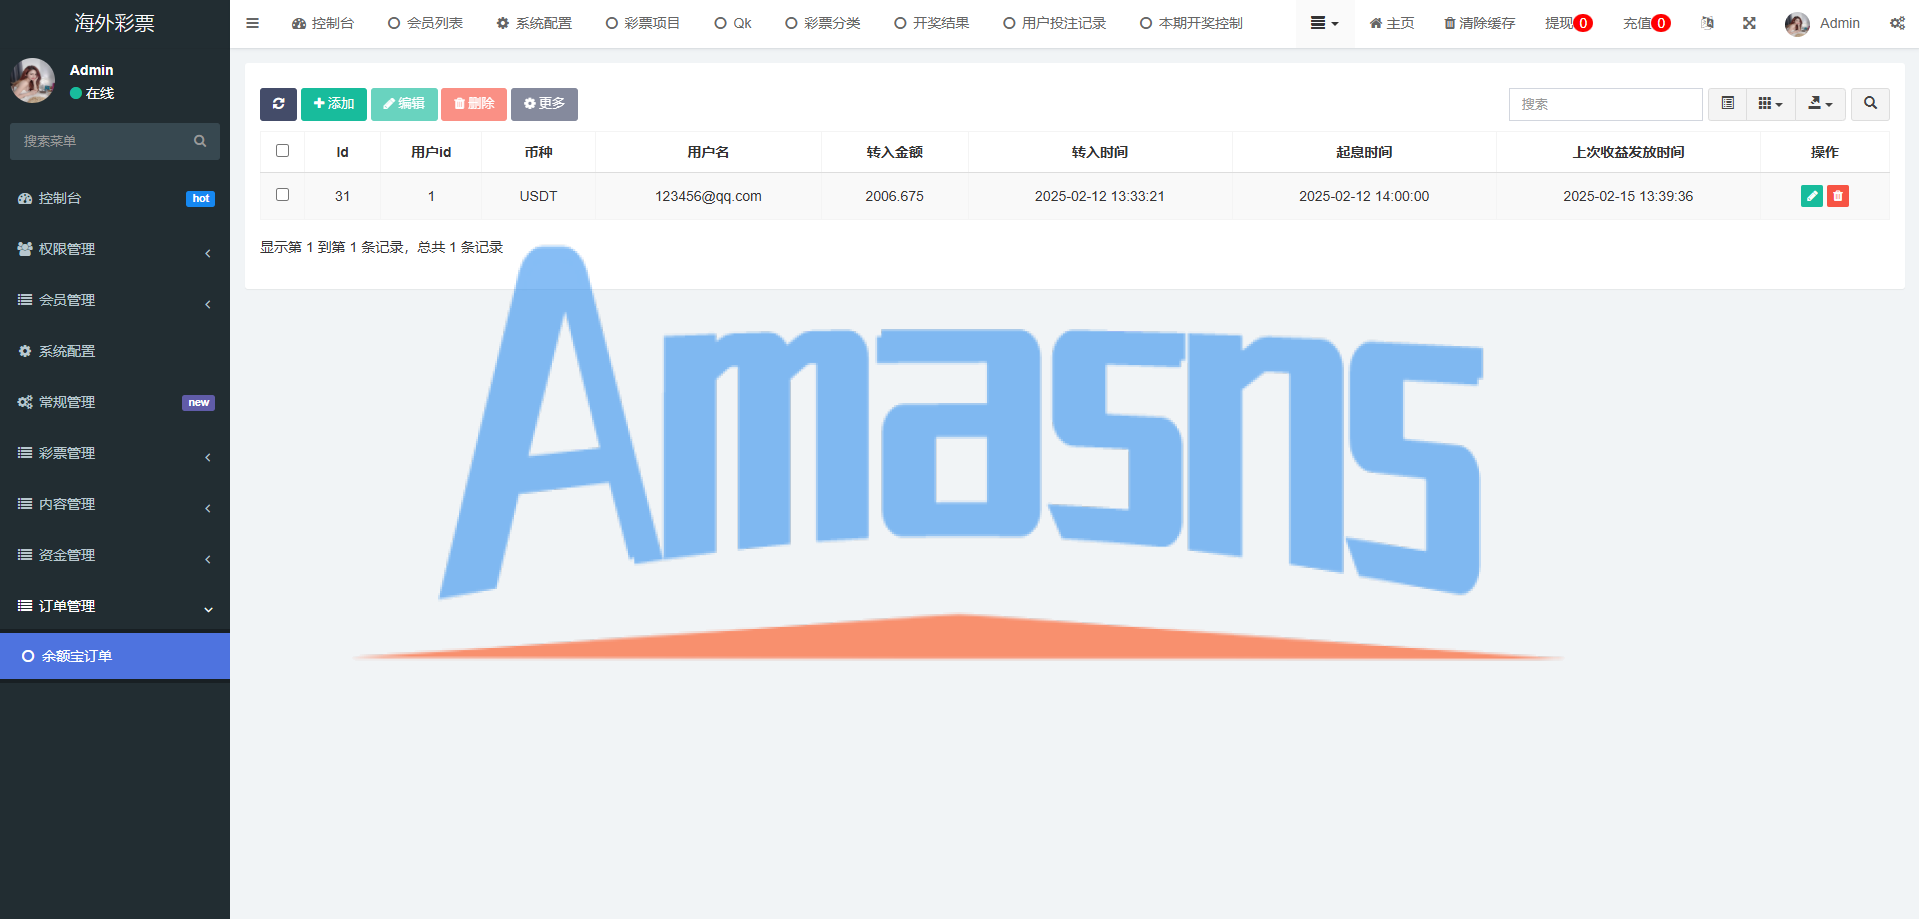
Task: Click the green 添加 add button
Action: [334, 104]
